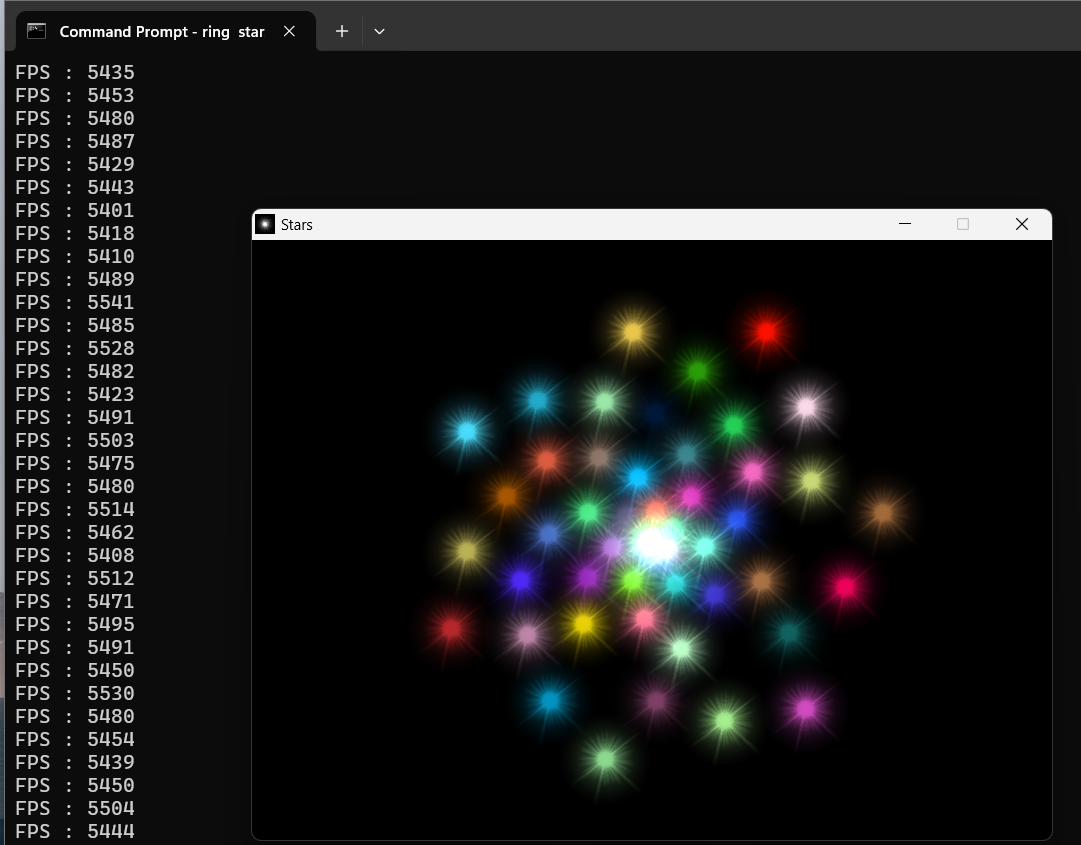Open a new terminal tab with plus

(342, 31)
